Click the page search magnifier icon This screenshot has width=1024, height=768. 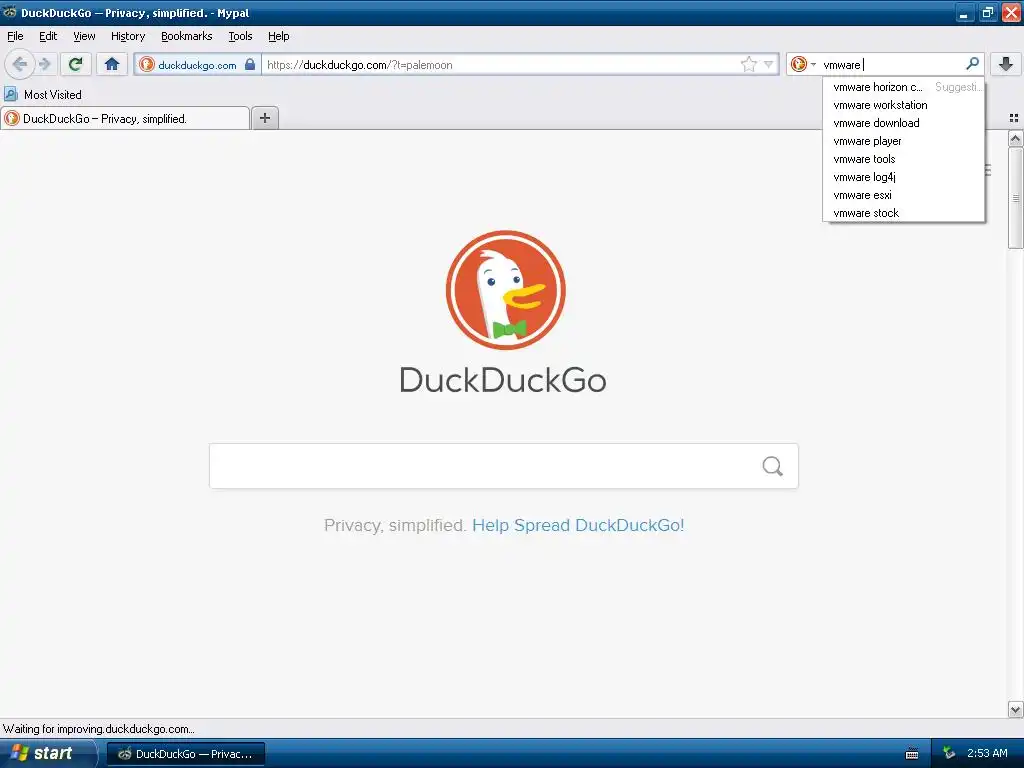pyautogui.click(x=773, y=466)
